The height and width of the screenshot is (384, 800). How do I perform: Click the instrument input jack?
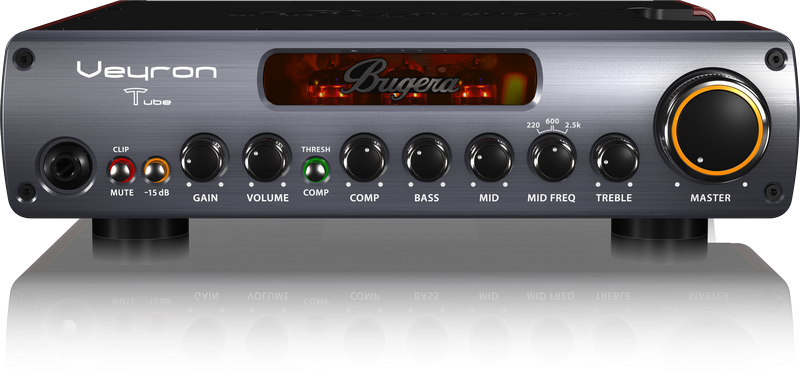(x=66, y=167)
